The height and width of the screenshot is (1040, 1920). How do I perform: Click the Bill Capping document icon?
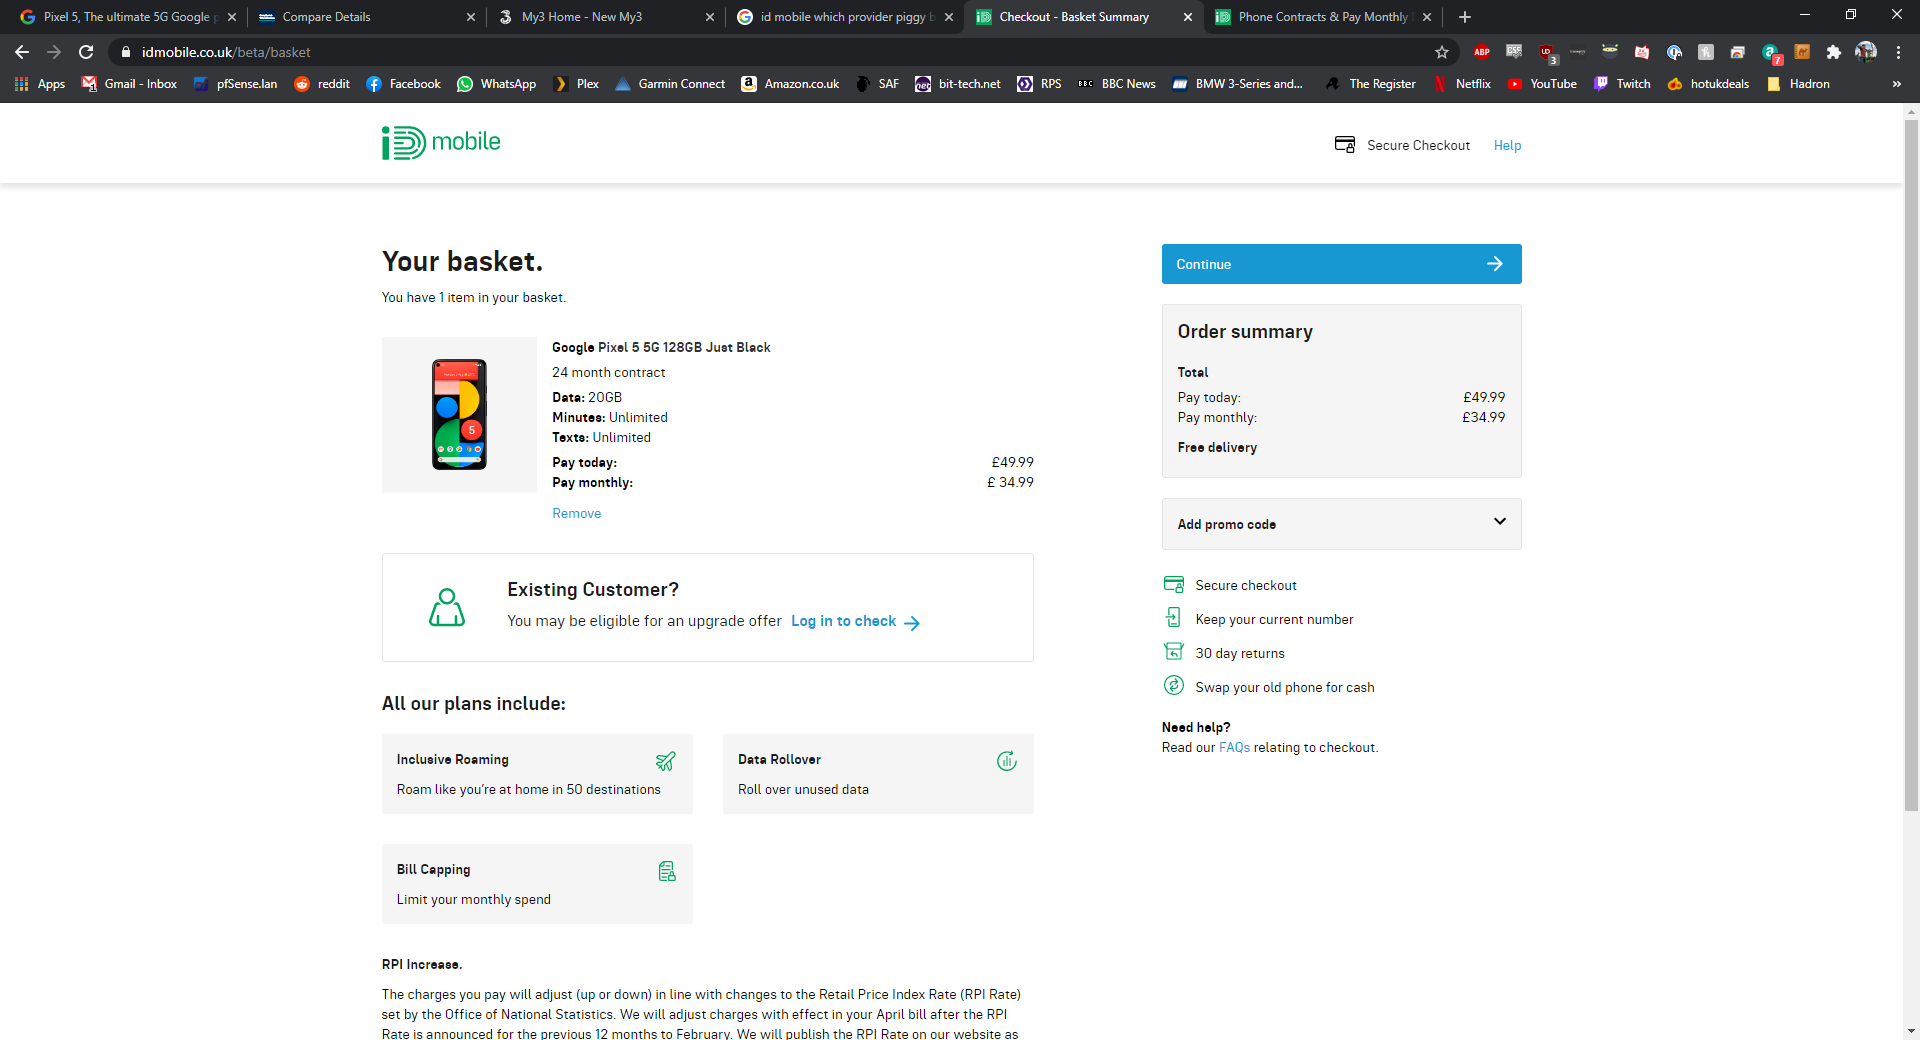667,871
